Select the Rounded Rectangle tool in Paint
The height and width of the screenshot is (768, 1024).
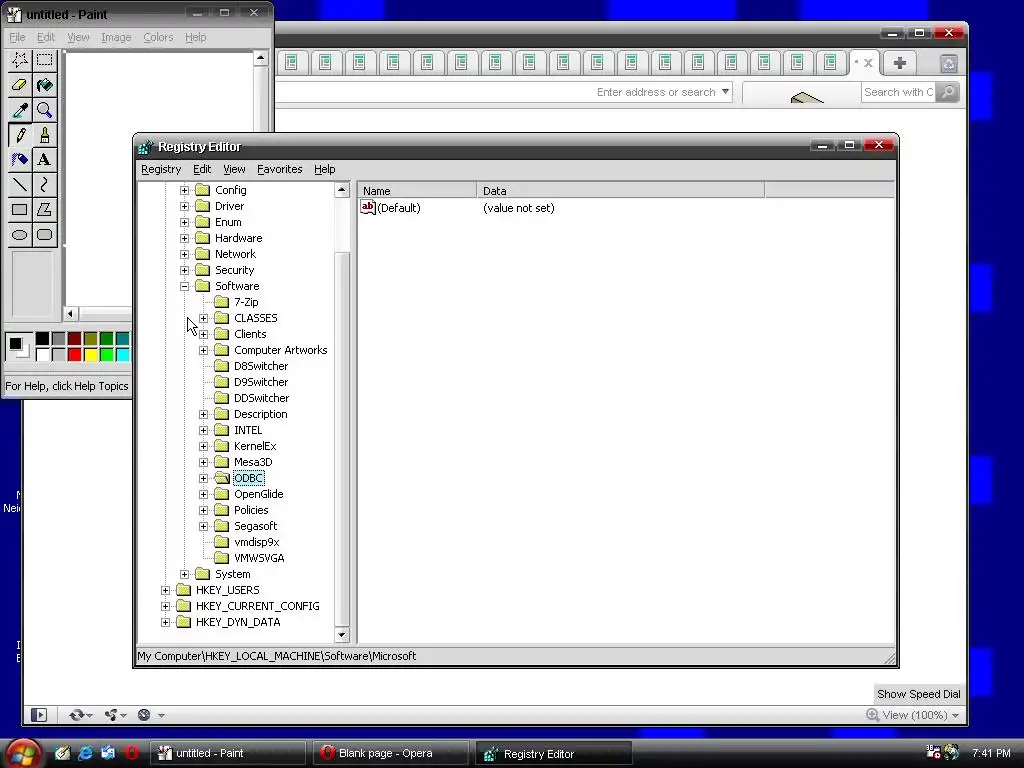[44, 234]
